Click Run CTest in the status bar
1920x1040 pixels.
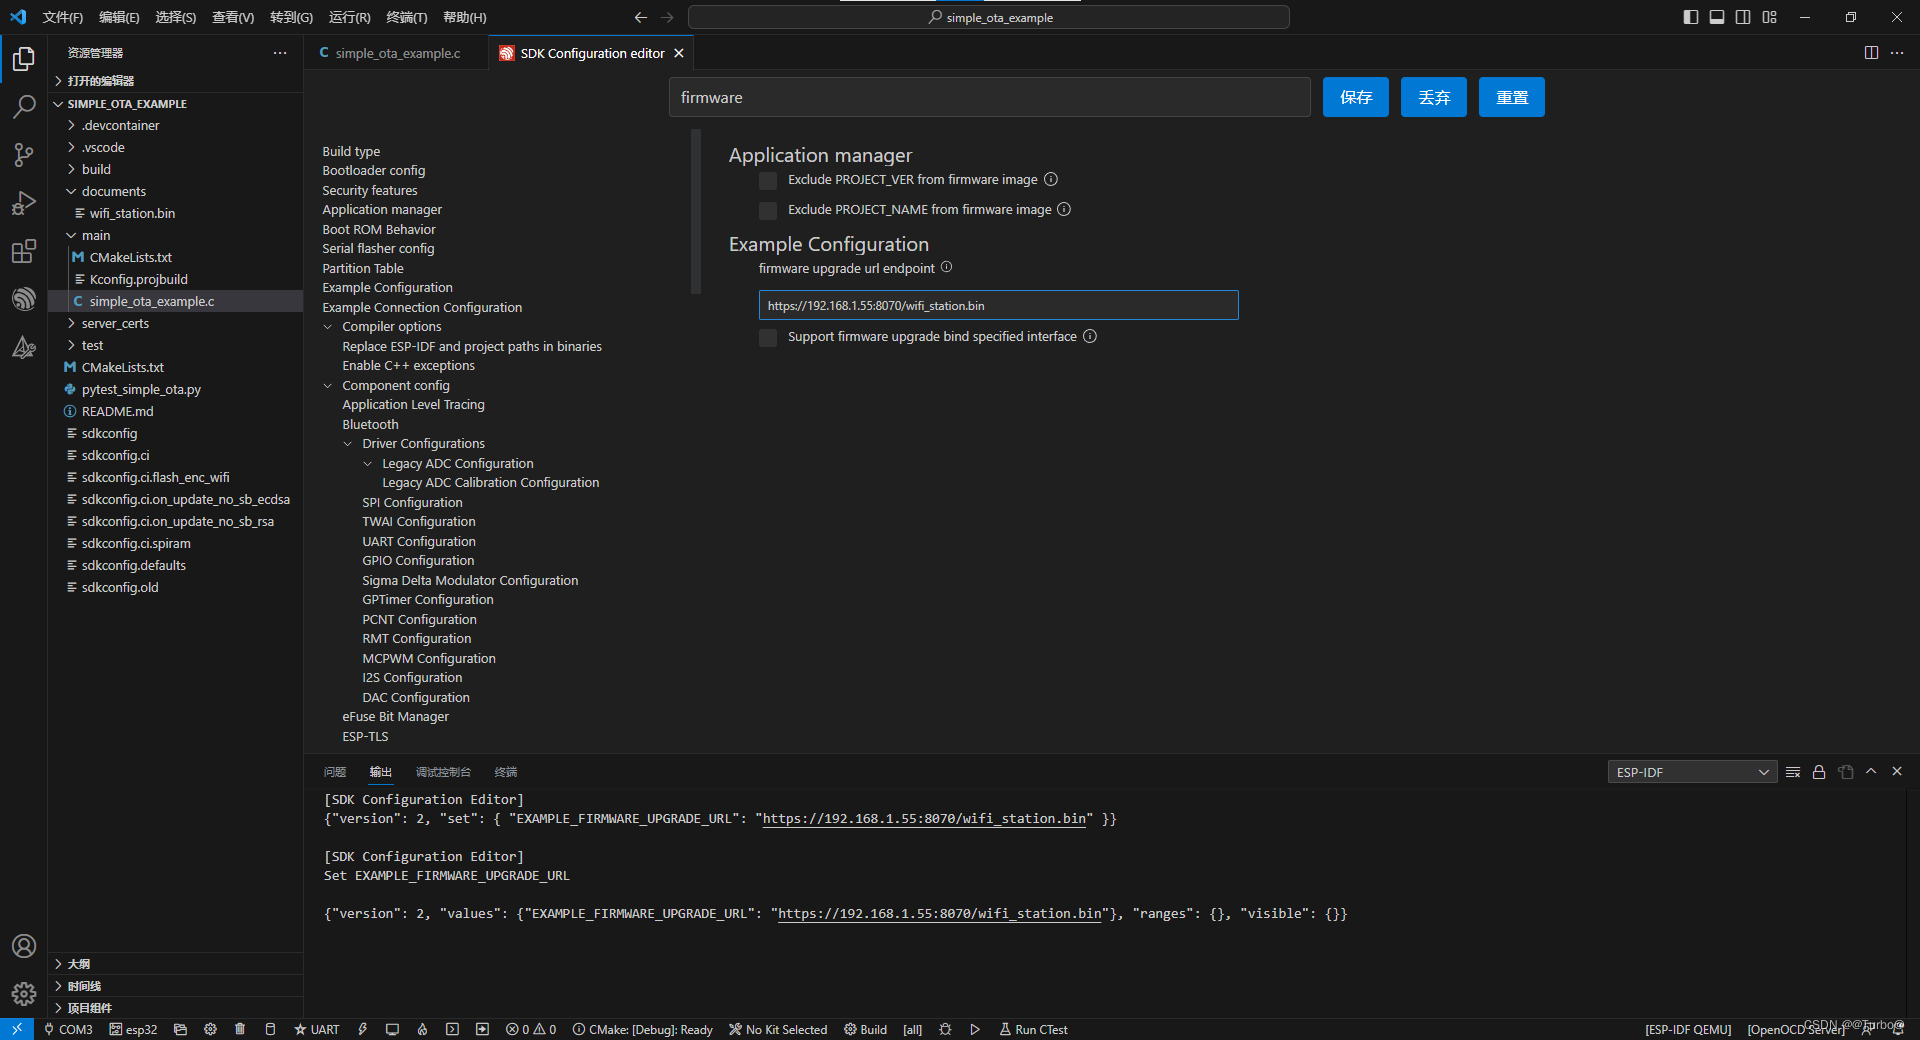pos(1033,1030)
